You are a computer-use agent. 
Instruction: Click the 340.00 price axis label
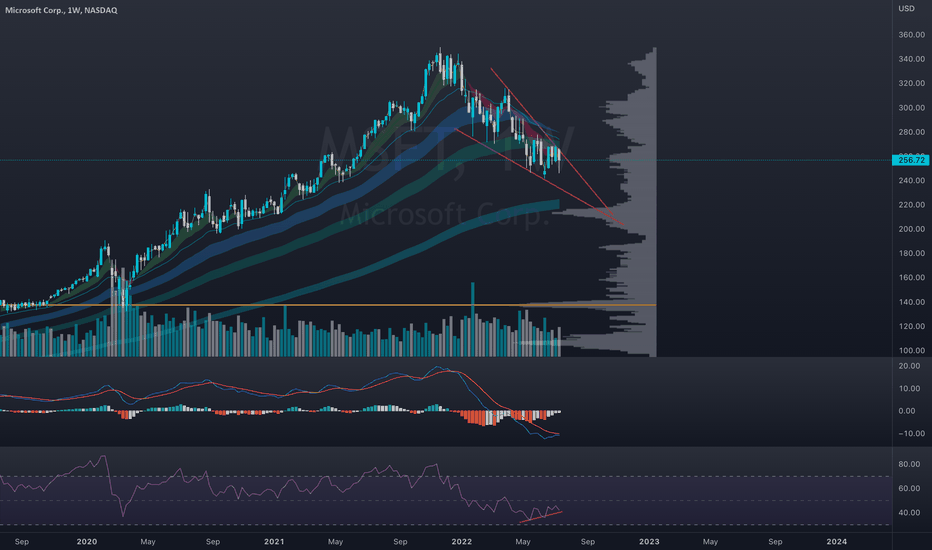911,59
